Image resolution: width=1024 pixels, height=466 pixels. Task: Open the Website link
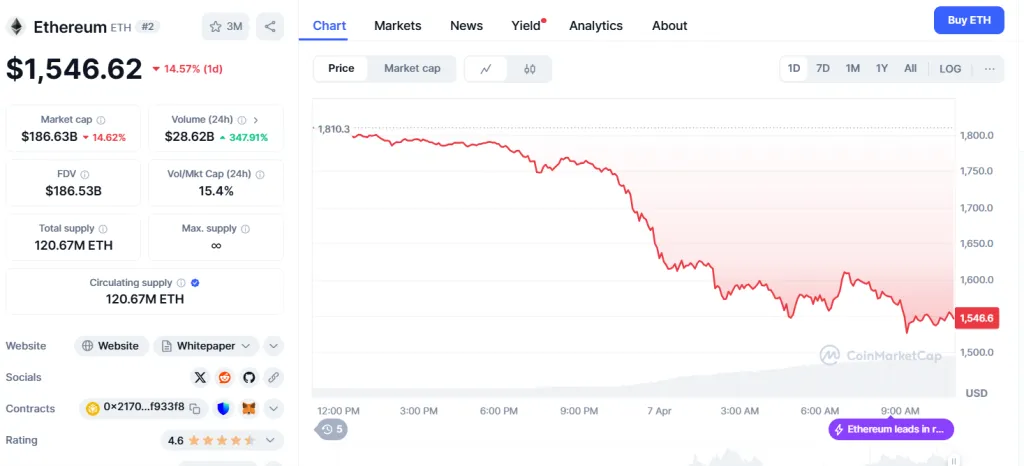click(111, 346)
